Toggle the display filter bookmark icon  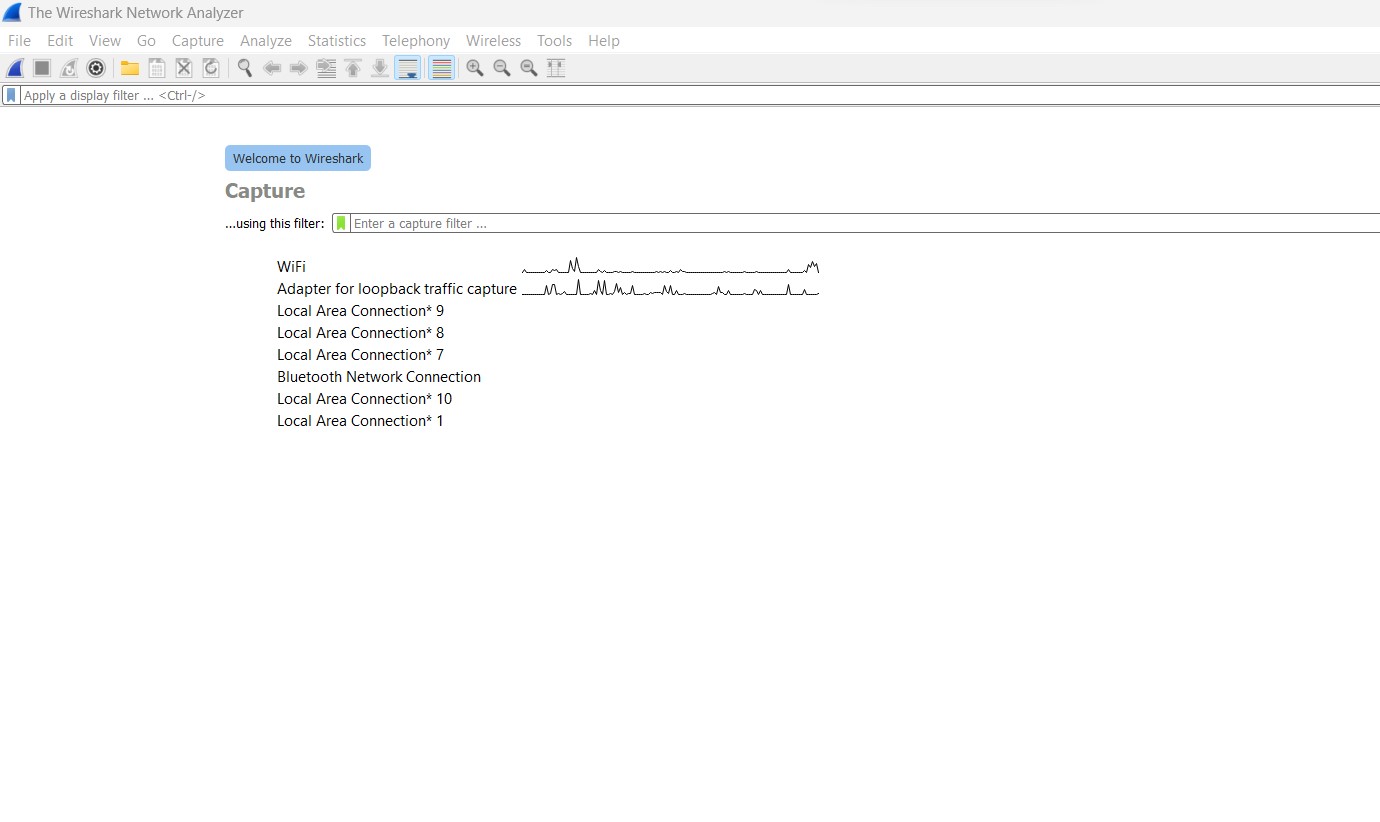pyautogui.click(x=10, y=94)
